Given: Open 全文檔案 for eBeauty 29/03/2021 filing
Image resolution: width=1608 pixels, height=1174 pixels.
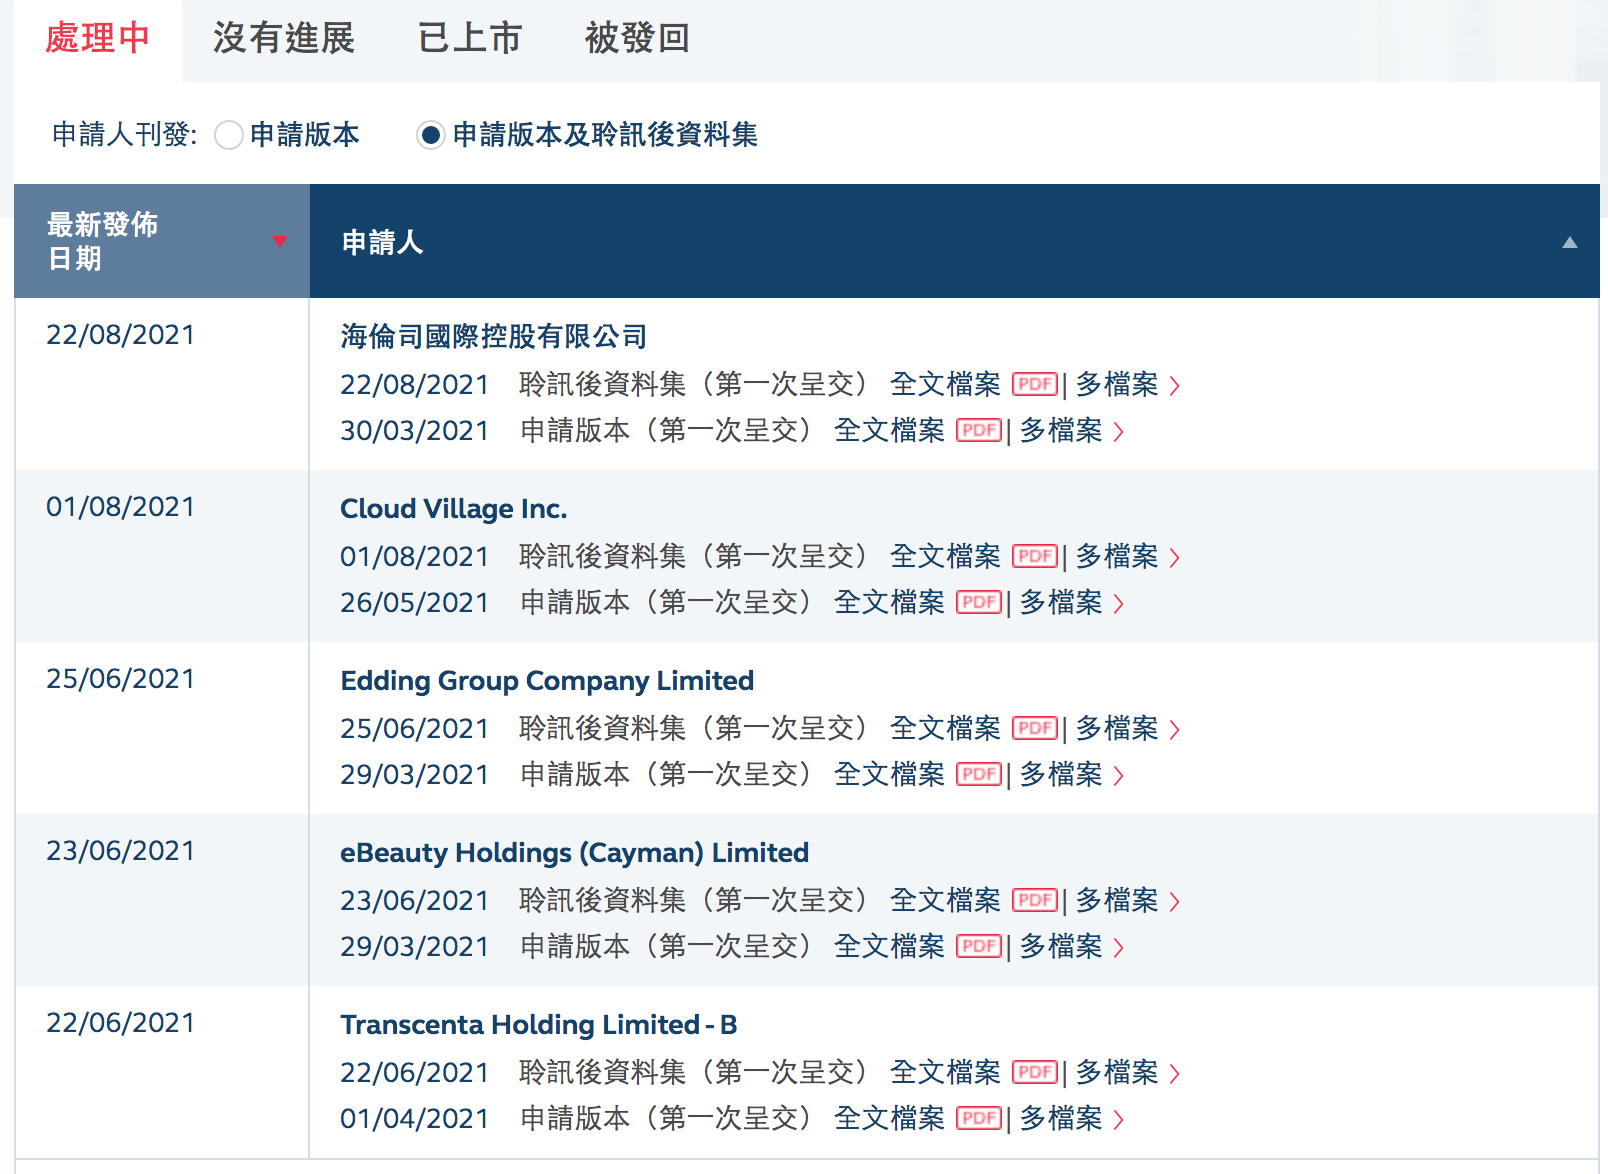Looking at the screenshot, I should point(889,946).
